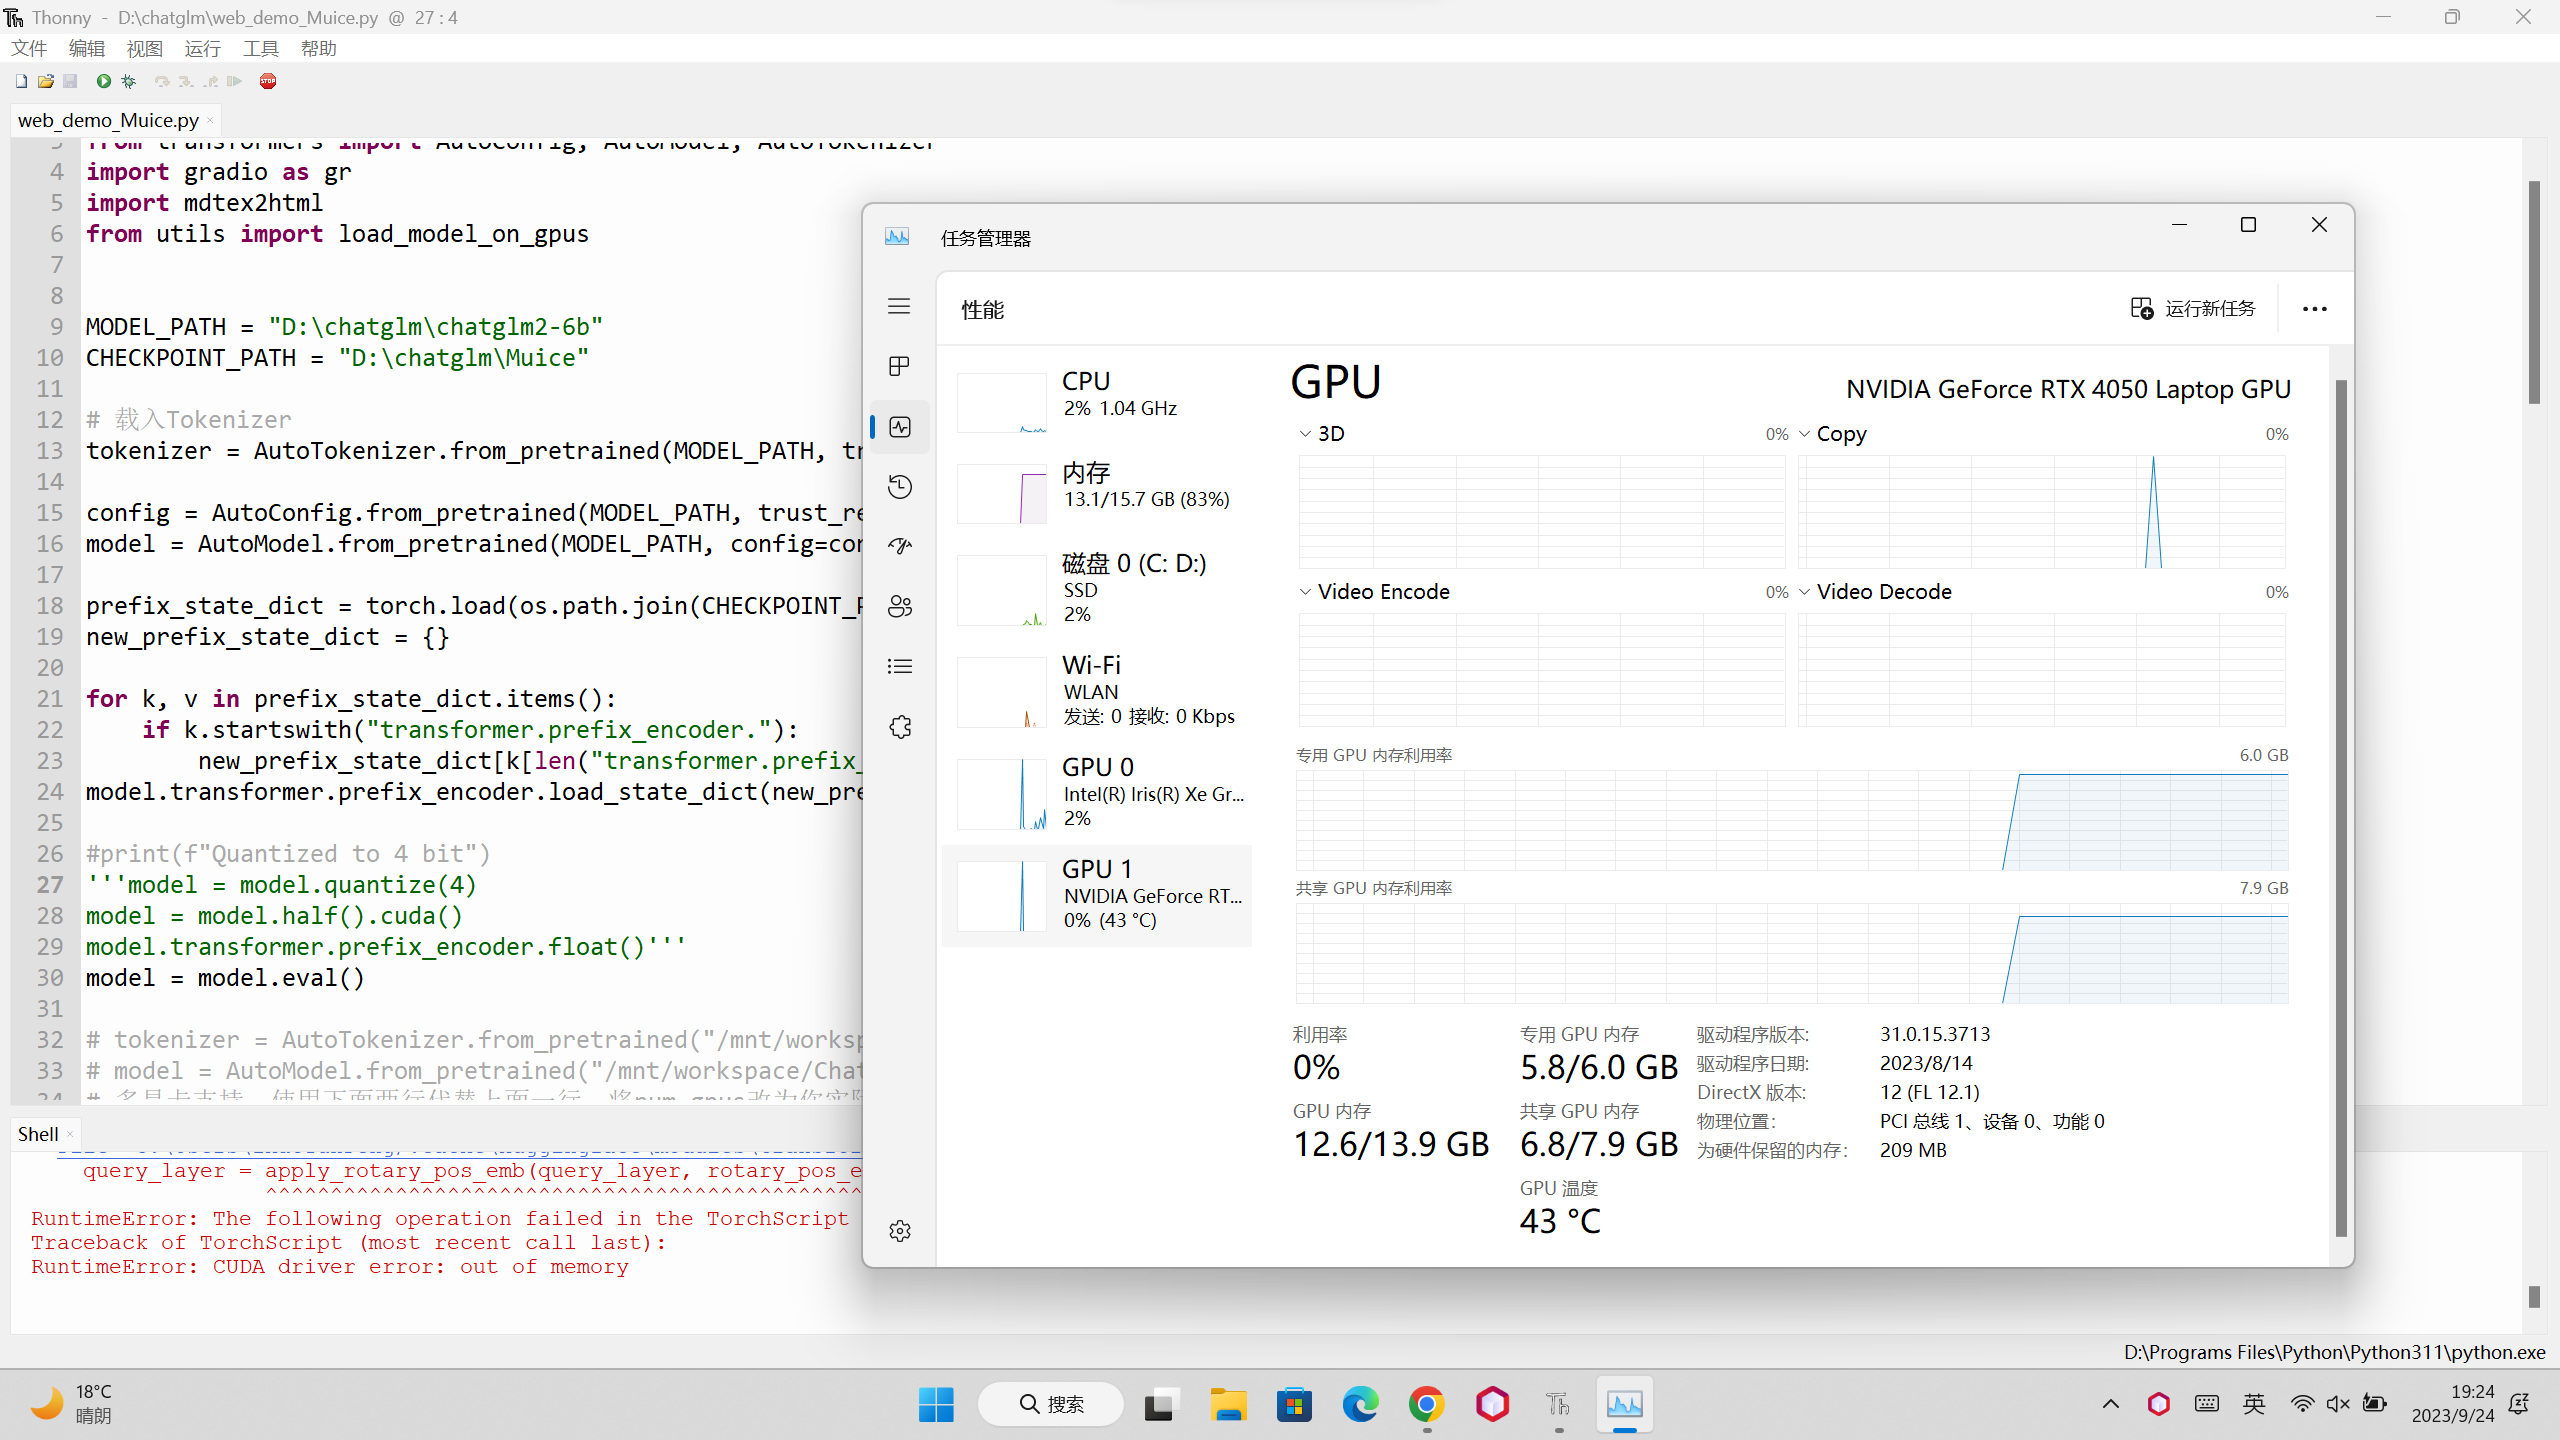Save the script with the disk icon
The height and width of the screenshot is (1440, 2560).
pyautogui.click(x=70, y=81)
